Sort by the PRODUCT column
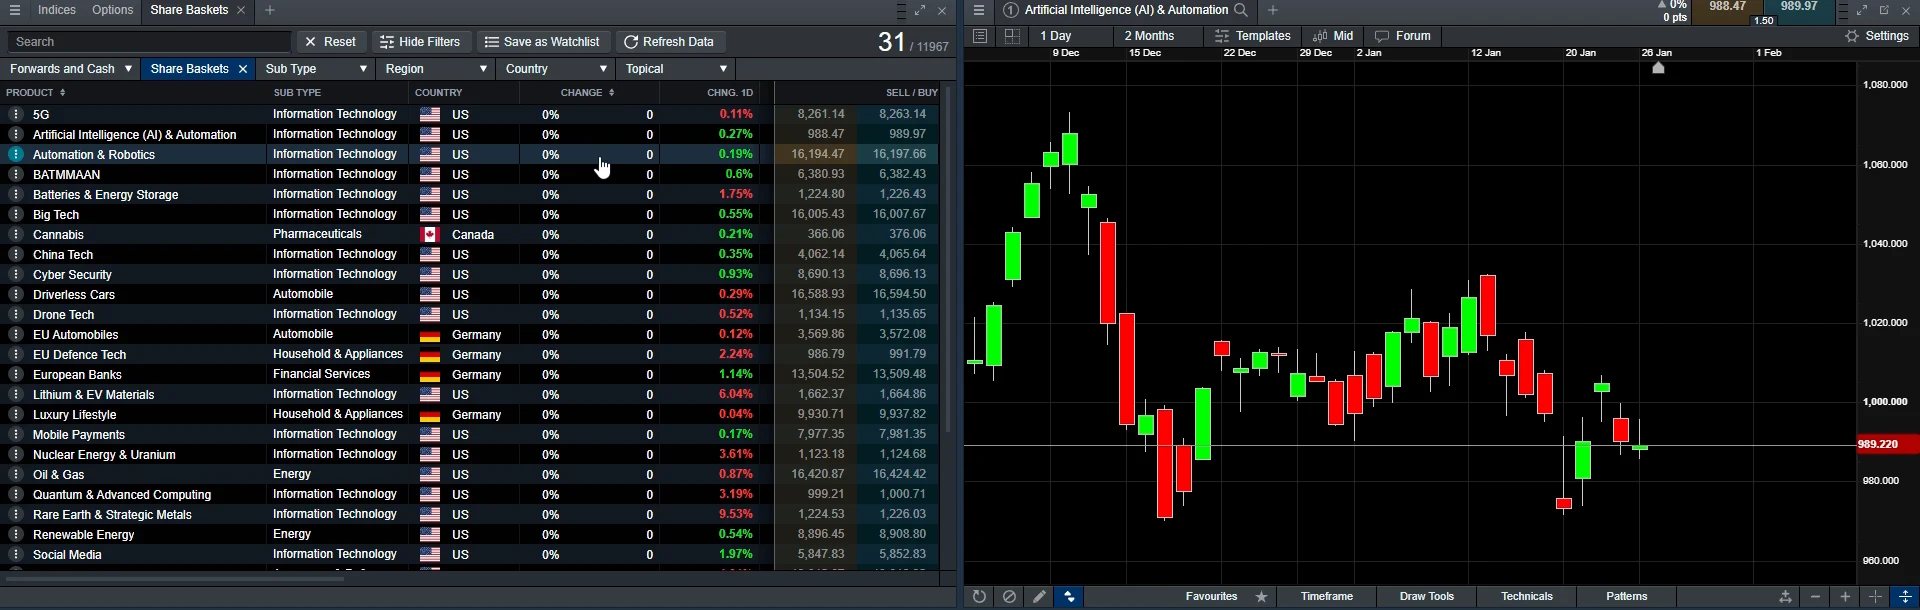Image resolution: width=1920 pixels, height=610 pixels. pyautogui.click(x=36, y=92)
